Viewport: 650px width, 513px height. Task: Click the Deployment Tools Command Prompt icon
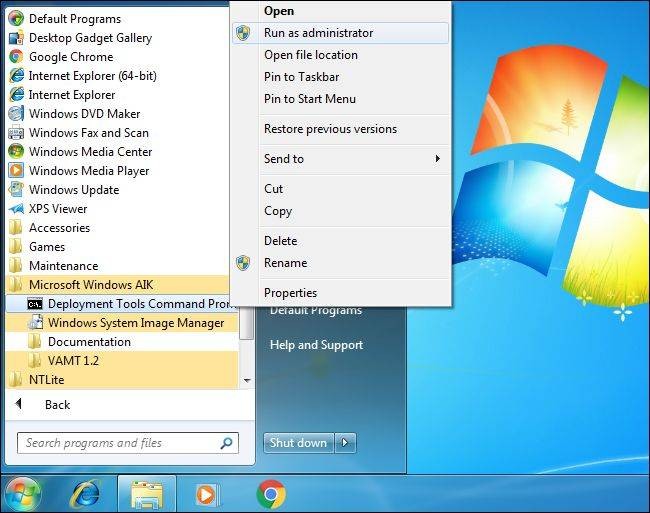pos(35,304)
